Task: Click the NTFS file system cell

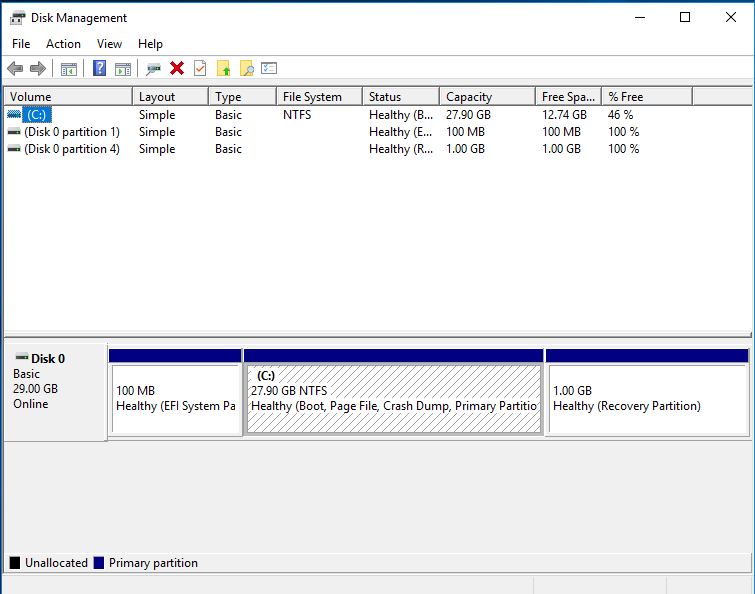Action: [x=297, y=115]
